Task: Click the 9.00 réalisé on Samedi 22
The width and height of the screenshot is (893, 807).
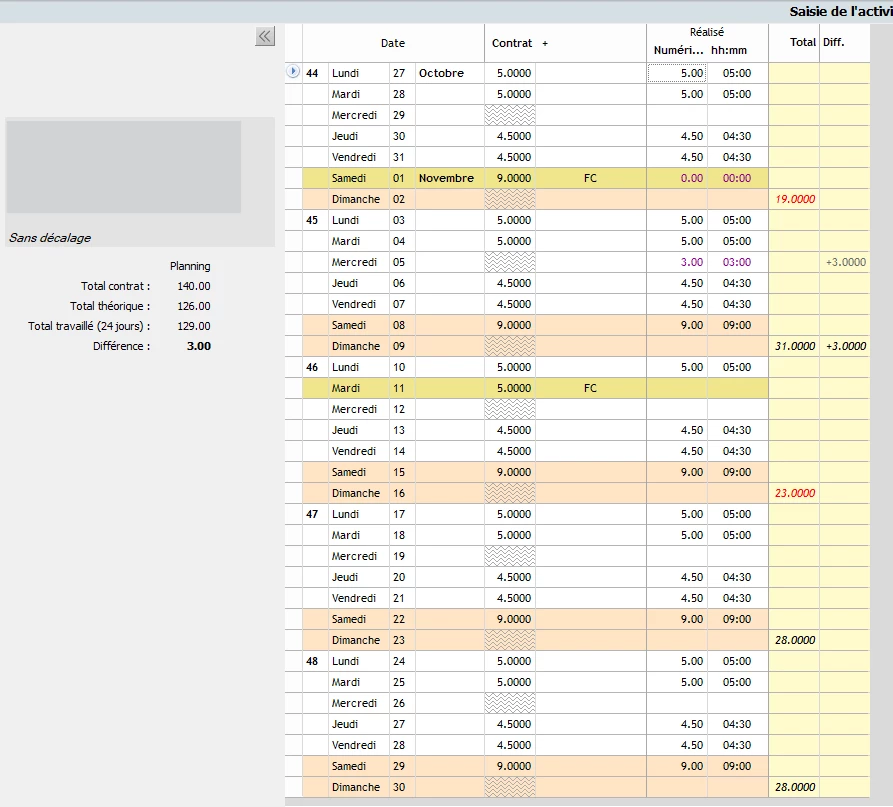Action: [691, 619]
